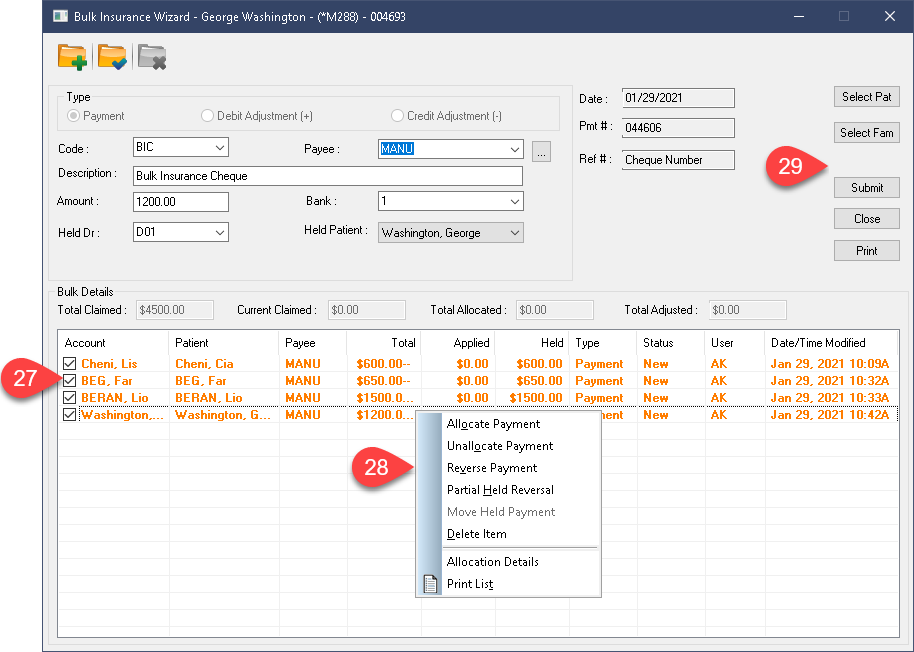Click the Account column header
Screen dimensions: 914x652
click(x=113, y=343)
